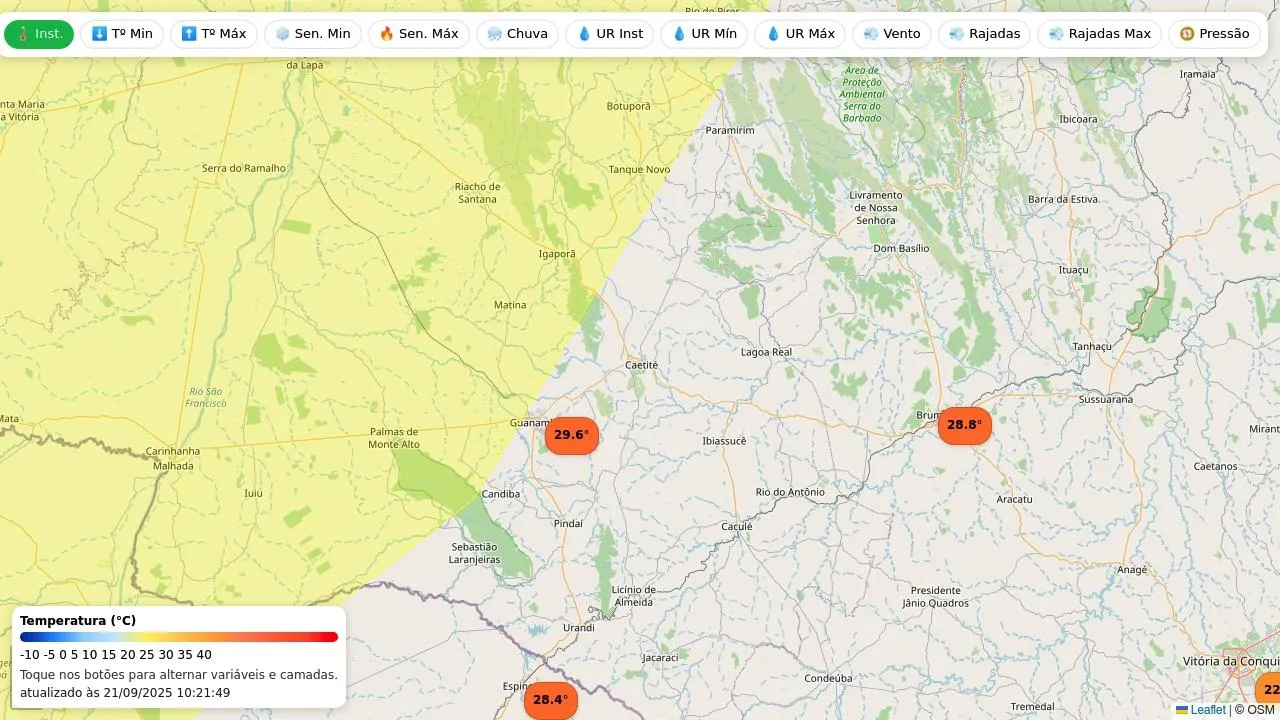The height and width of the screenshot is (720, 1280).
Task: Open the 29.6° station marker near Guanambi
Action: coord(572,435)
